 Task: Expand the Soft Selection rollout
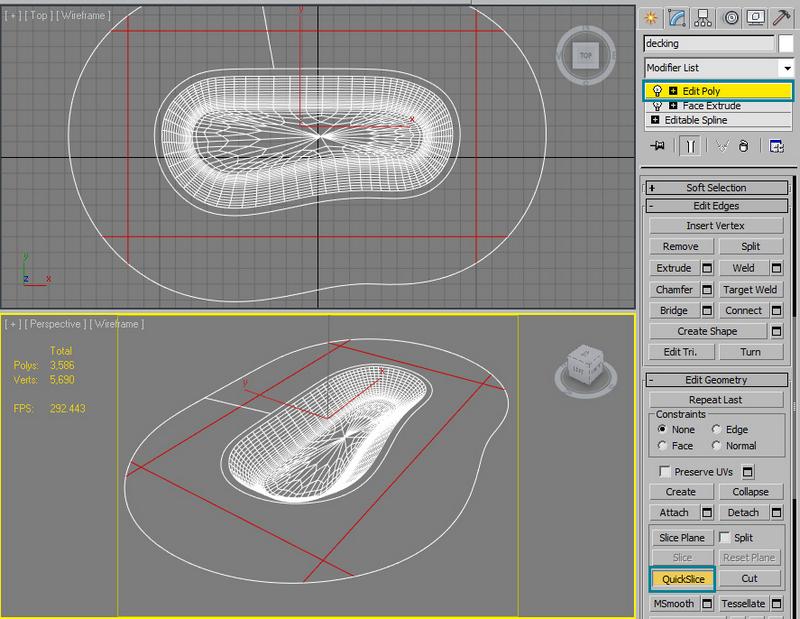click(716, 187)
